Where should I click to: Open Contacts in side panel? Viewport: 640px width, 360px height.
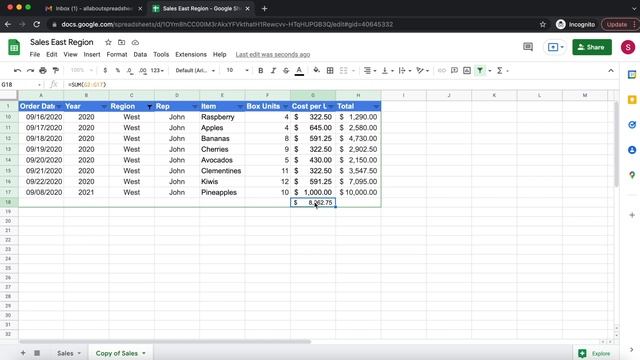click(x=632, y=150)
